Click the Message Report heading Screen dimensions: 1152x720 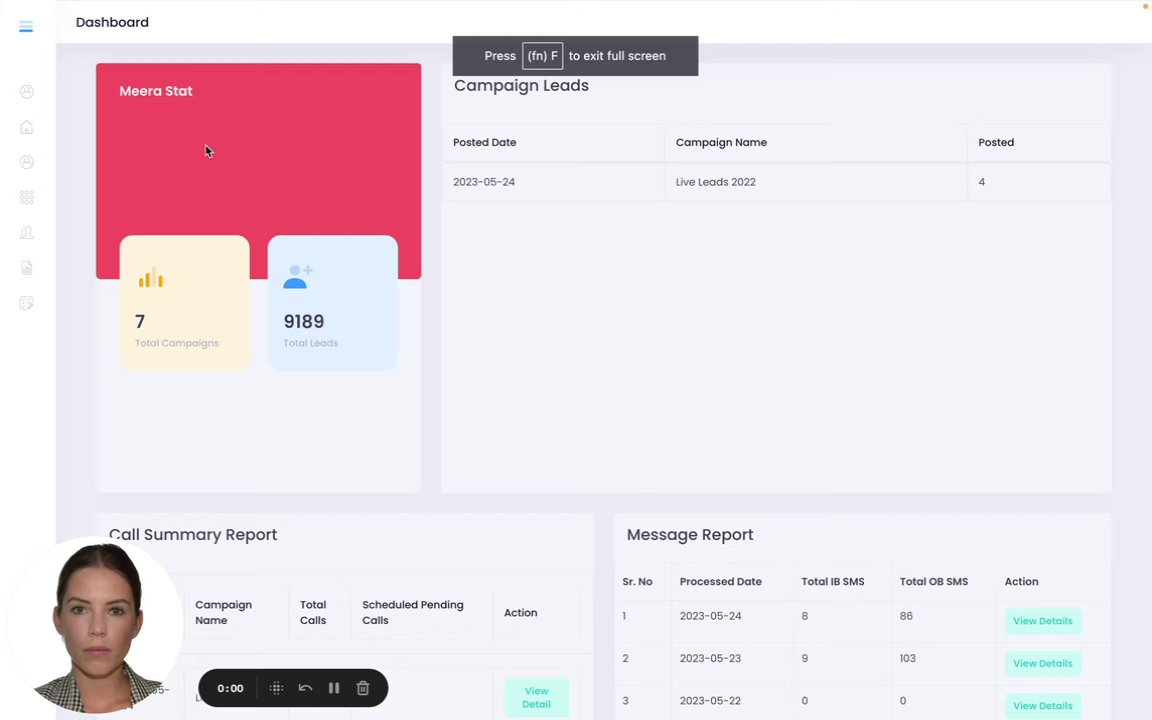690,535
